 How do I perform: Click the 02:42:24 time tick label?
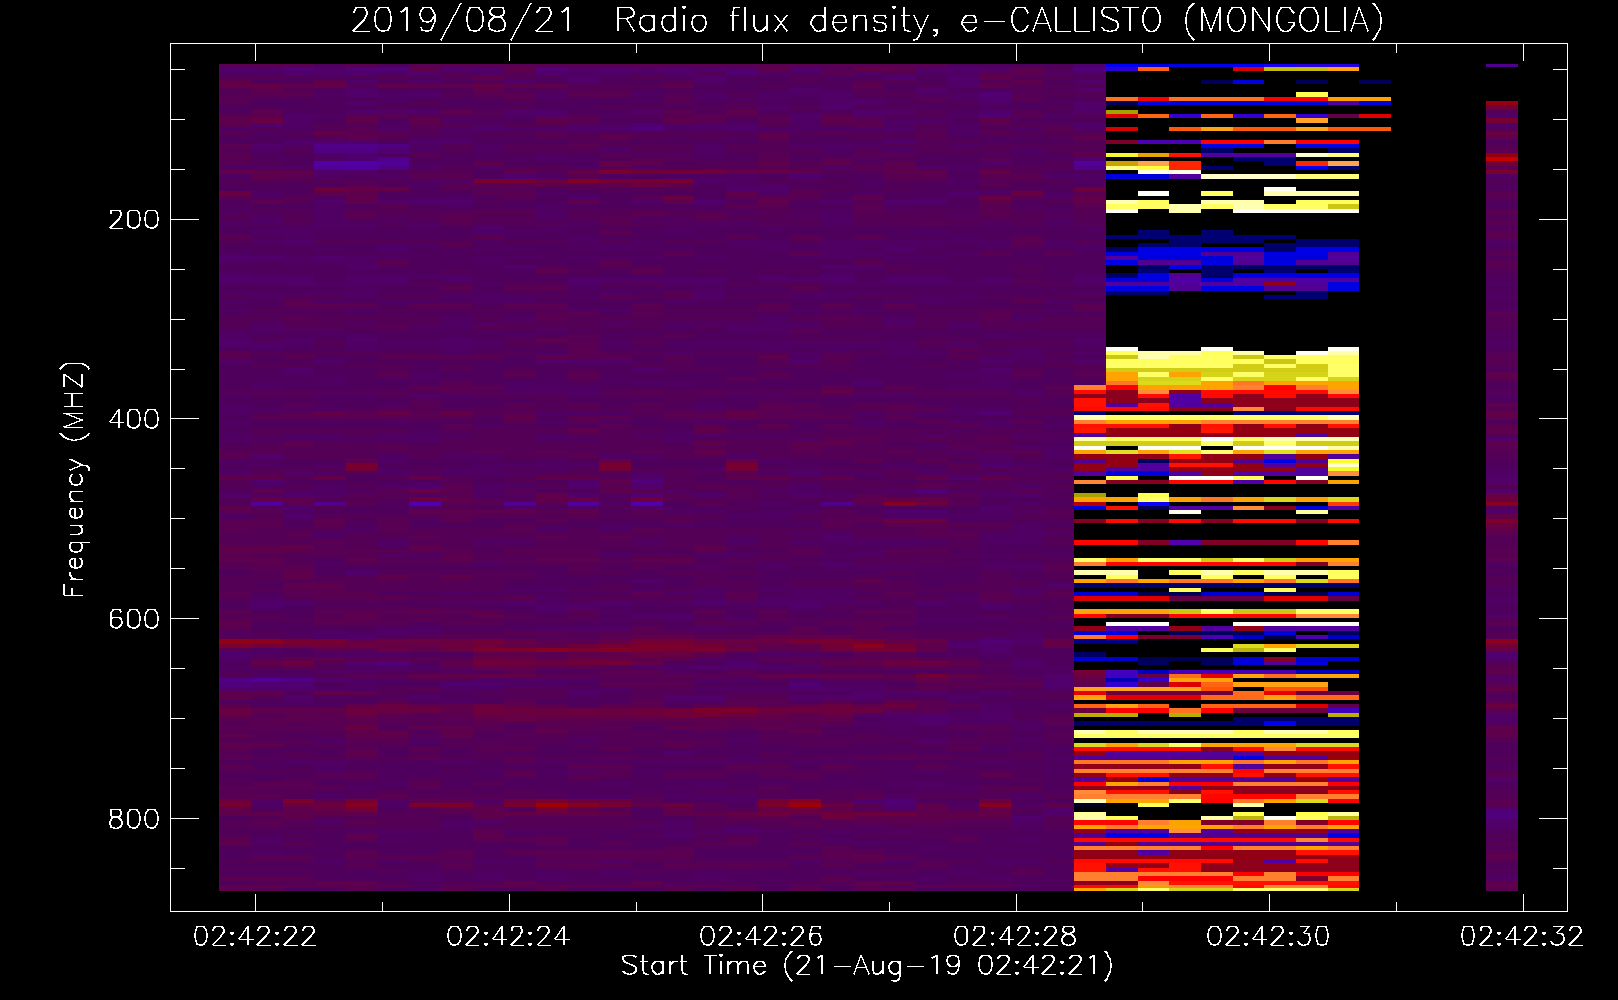pyautogui.click(x=508, y=937)
